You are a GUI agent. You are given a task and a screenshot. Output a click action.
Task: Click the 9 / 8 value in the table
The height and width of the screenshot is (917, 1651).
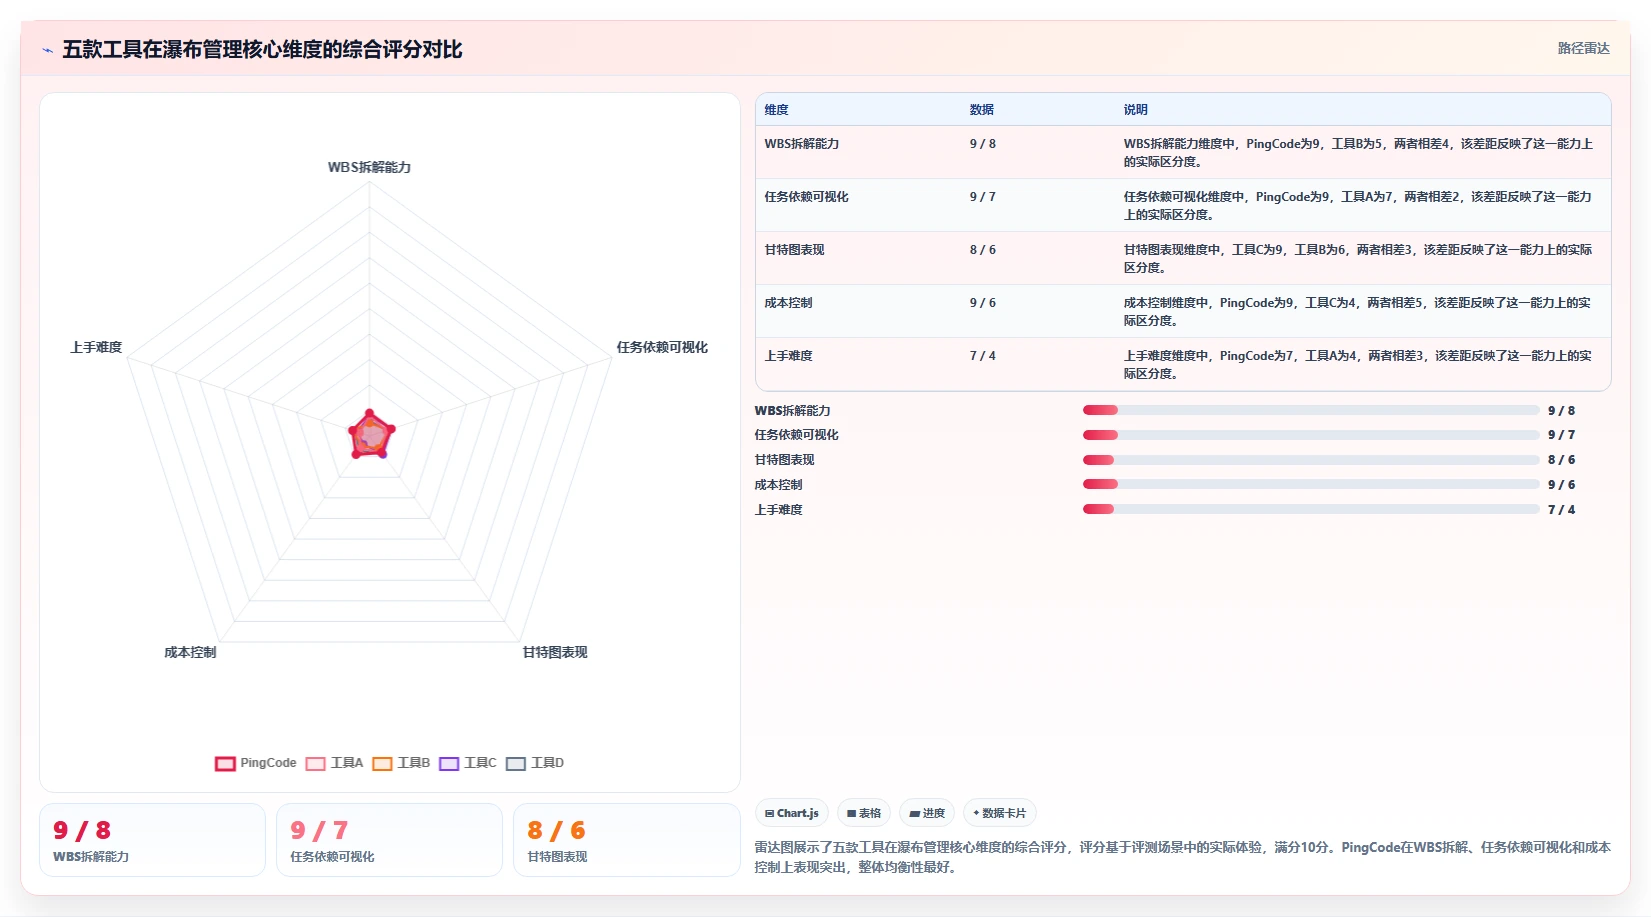point(983,144)
